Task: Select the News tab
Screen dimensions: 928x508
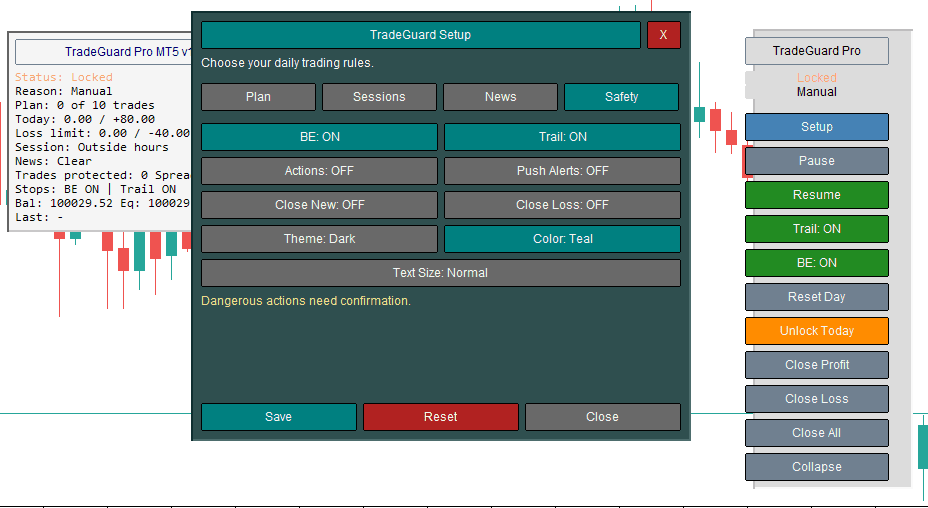Action: point(500,97)
